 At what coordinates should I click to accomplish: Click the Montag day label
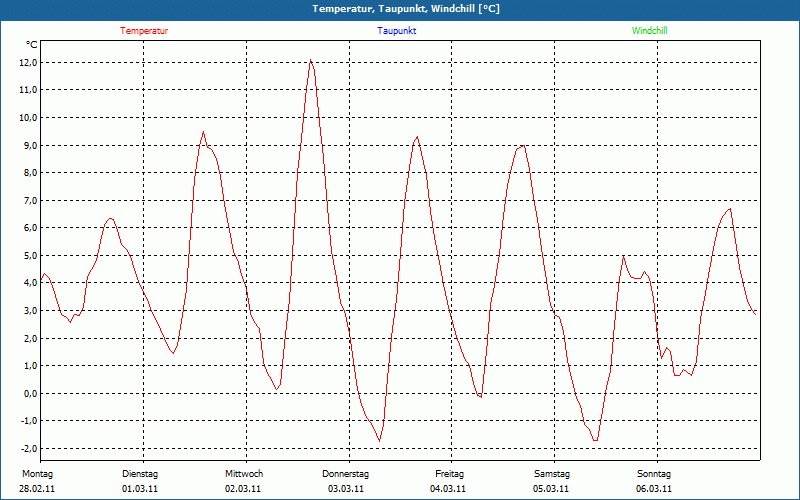pos(37,474)
